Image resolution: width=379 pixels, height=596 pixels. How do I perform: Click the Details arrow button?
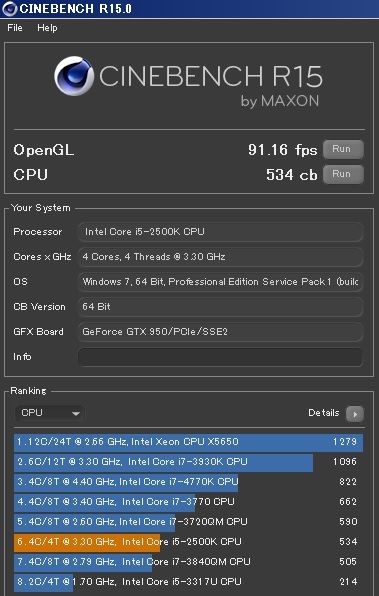coord(355,414)
